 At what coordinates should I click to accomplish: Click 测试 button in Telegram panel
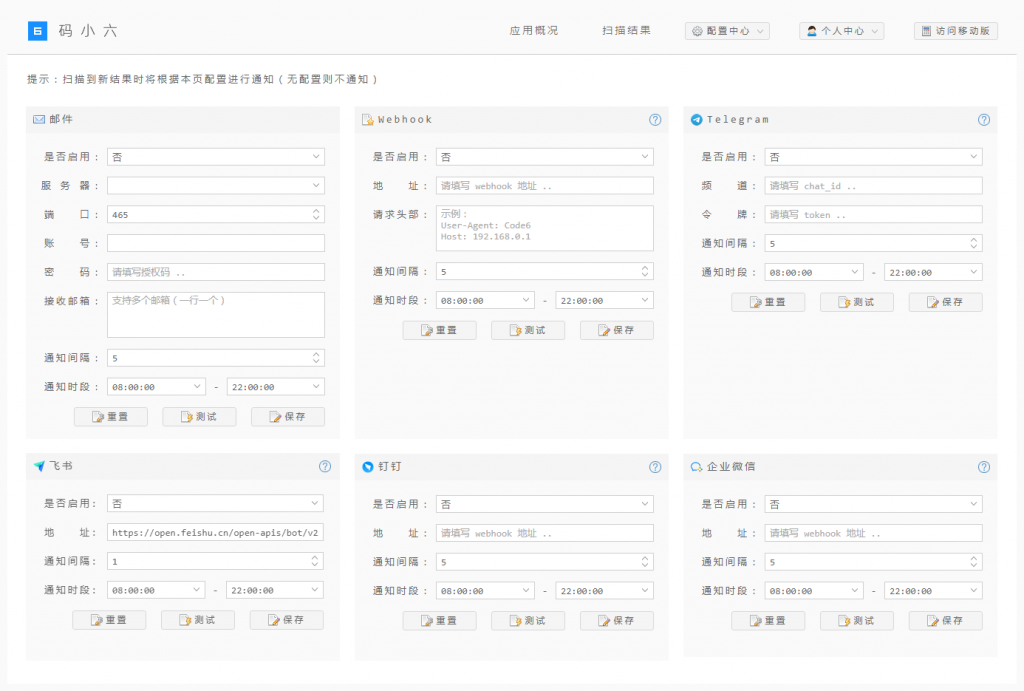(857, 302)
